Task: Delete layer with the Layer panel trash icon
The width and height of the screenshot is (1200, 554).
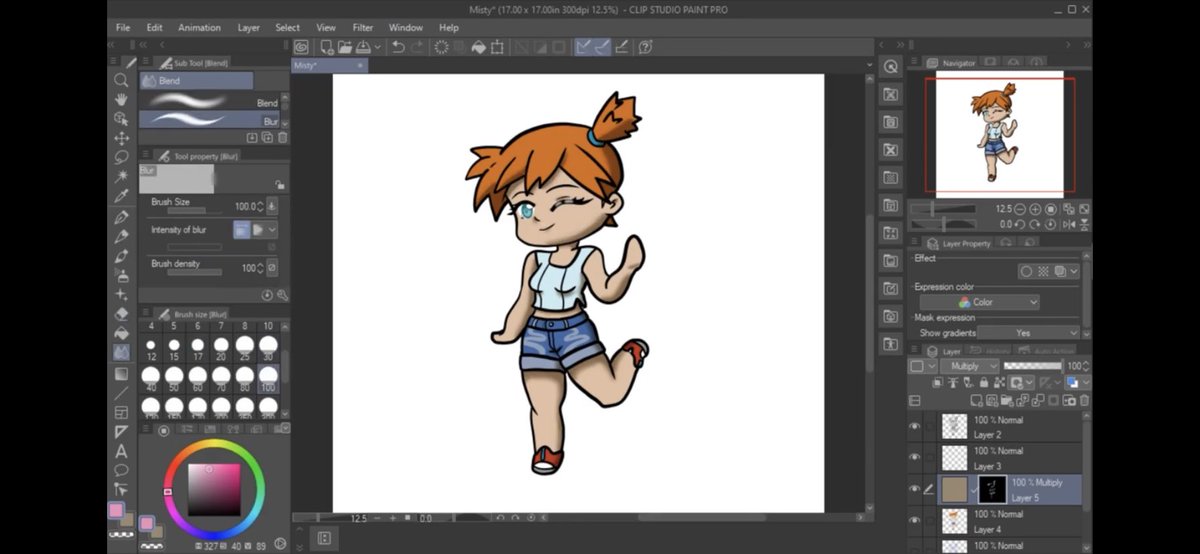Action: tap(1084, 400)
